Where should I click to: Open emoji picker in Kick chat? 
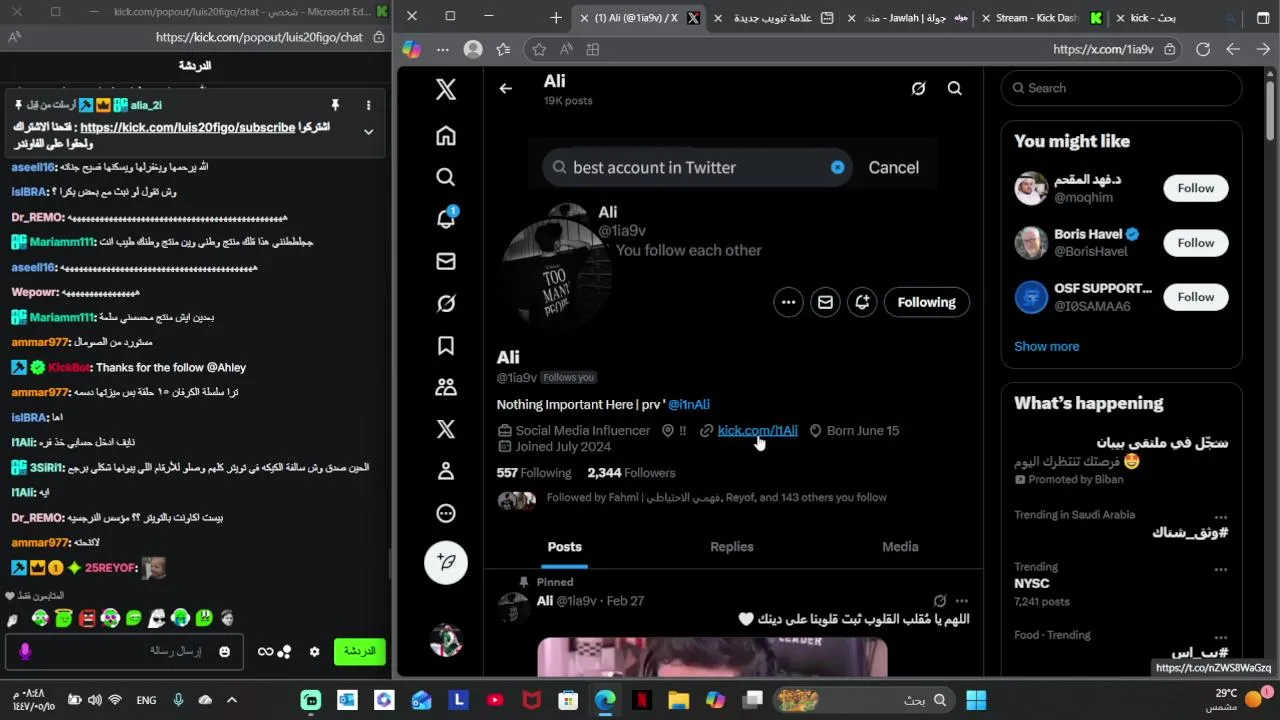click(x=224, y=651)
